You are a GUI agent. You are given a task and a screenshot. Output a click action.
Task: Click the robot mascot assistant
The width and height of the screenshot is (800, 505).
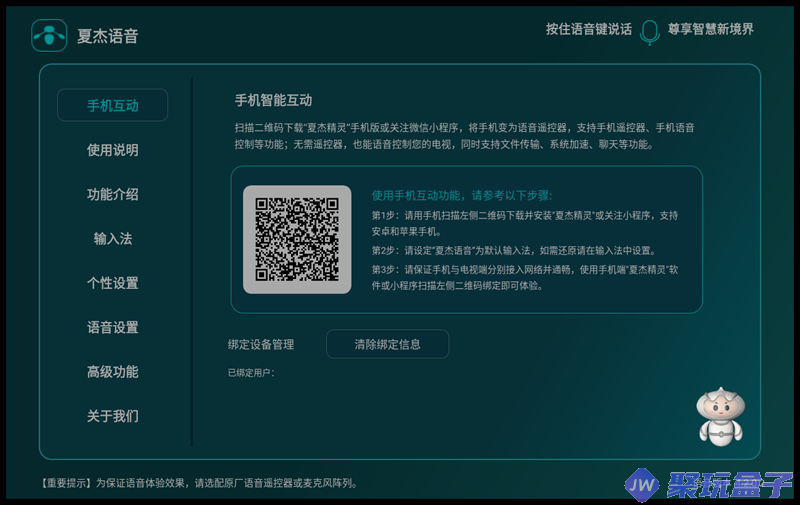tap(720, 417)
